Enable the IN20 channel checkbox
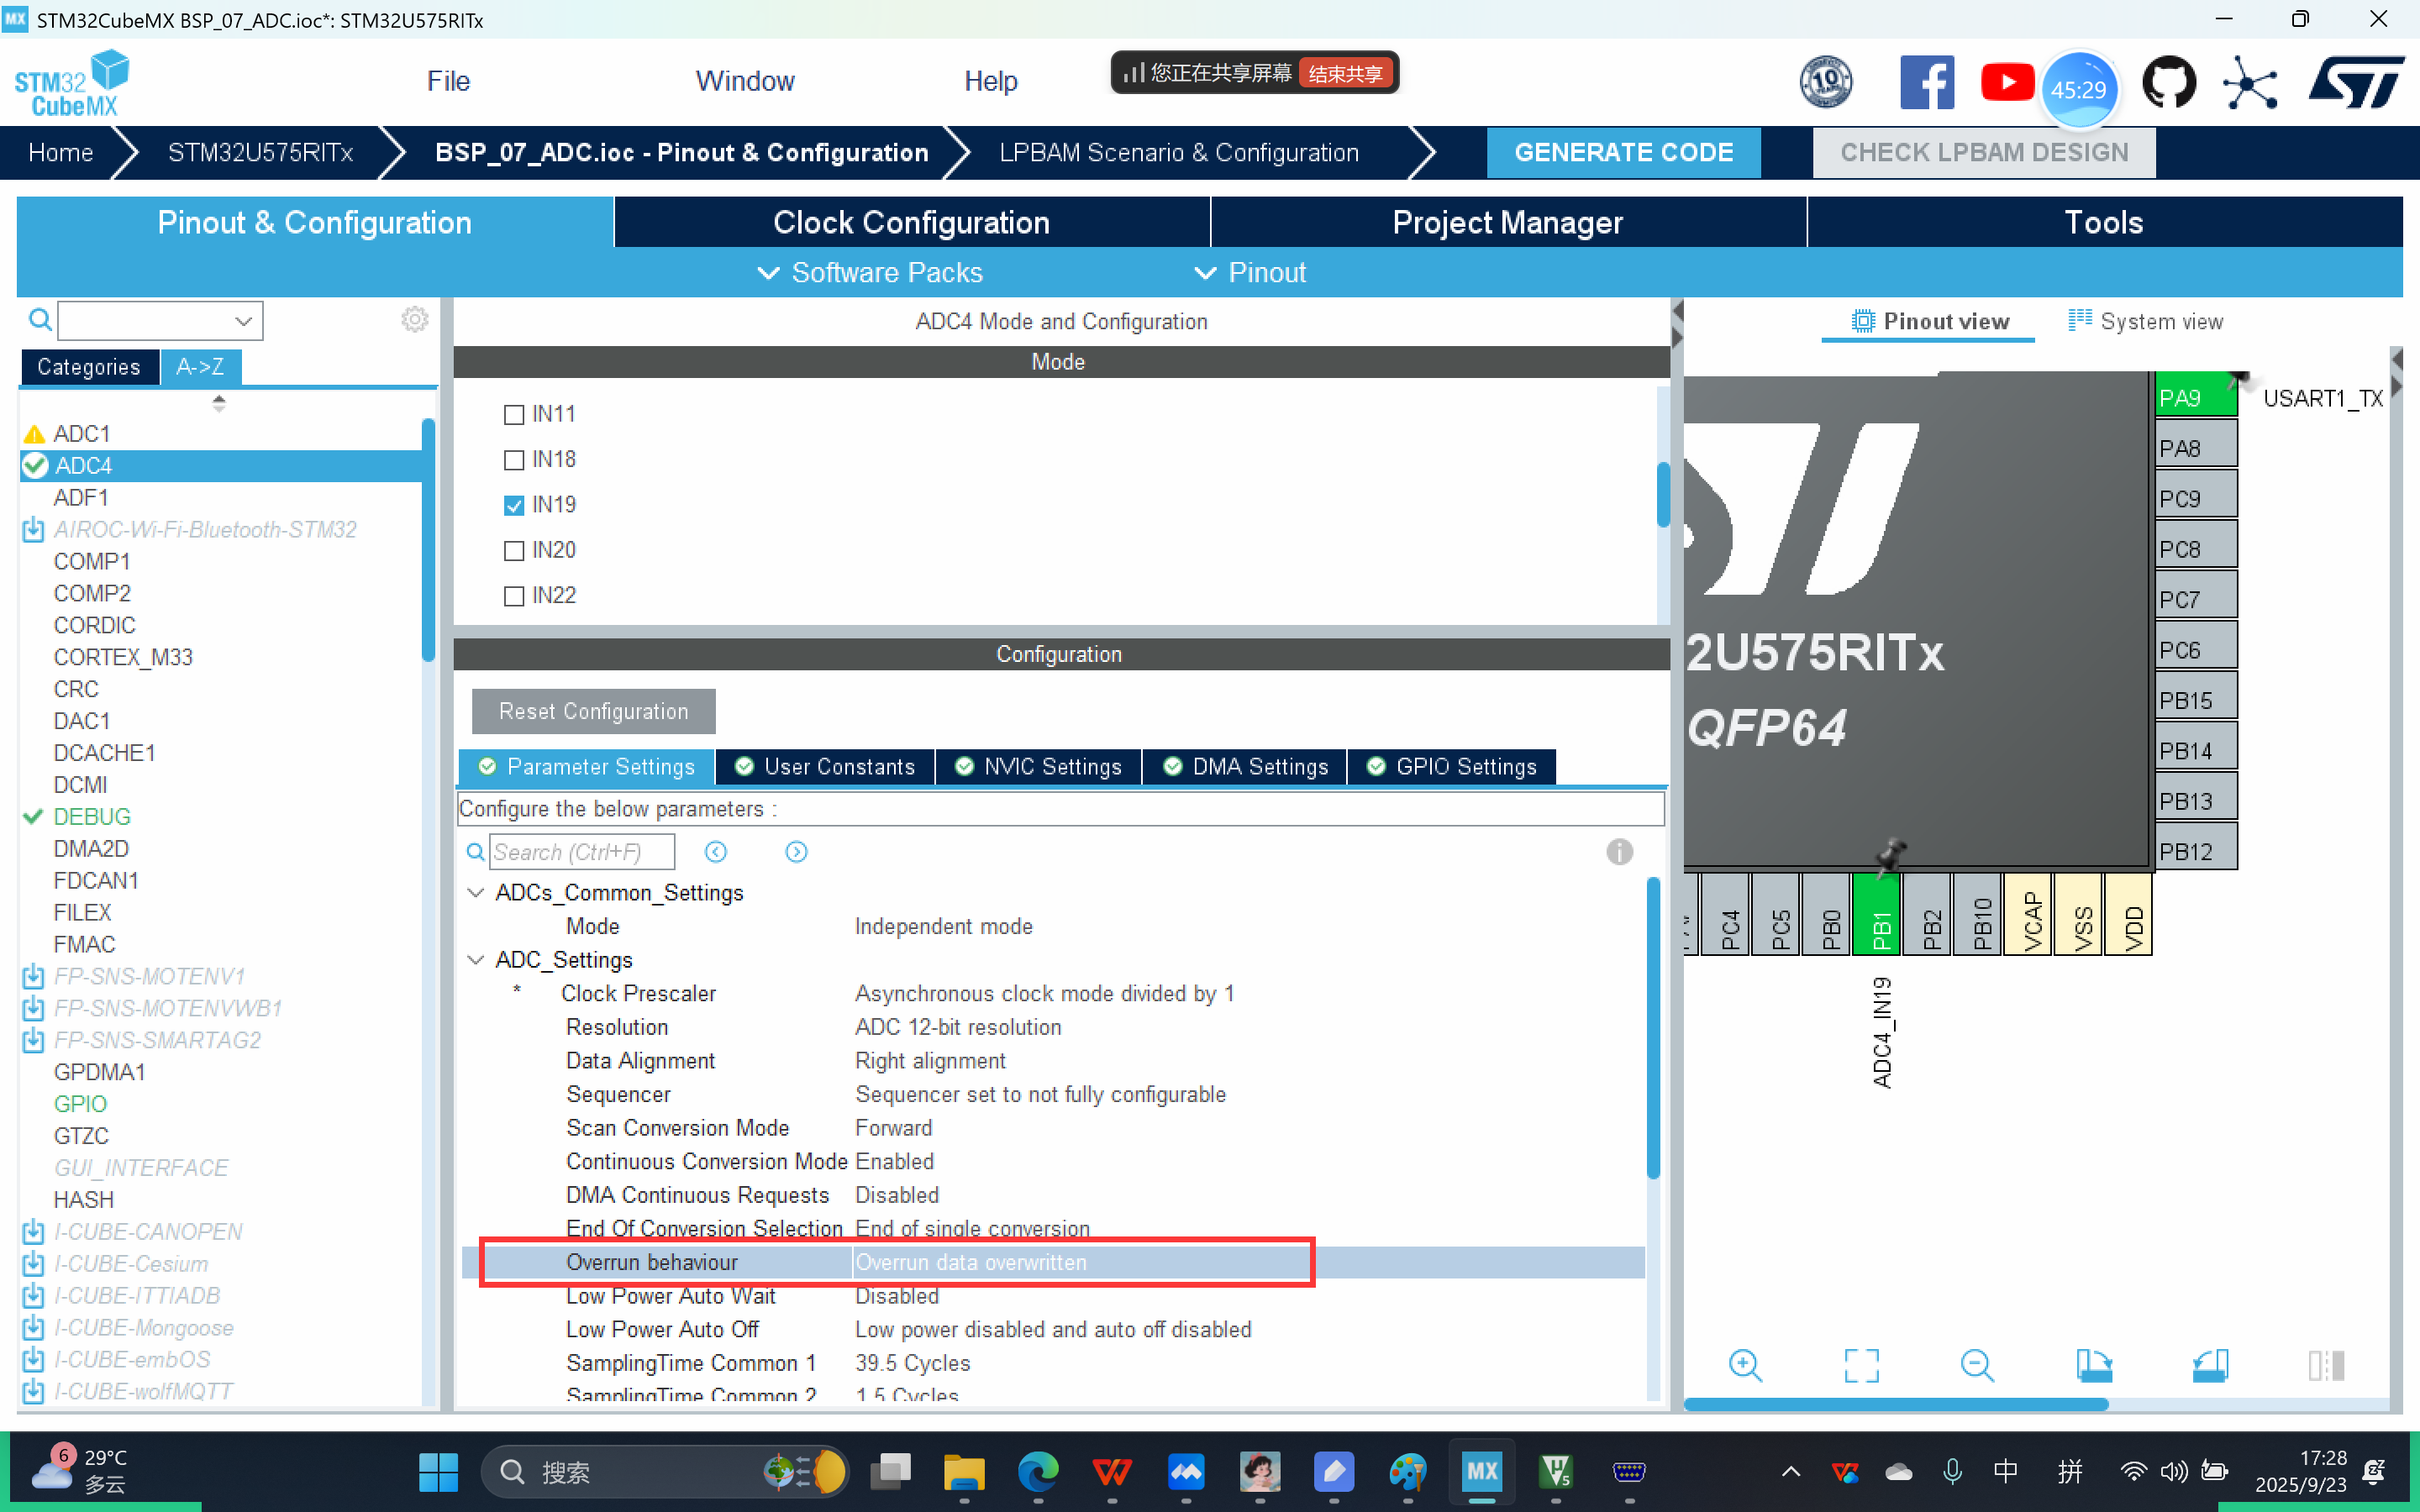 pyautogui.click(x=514, y=551)
